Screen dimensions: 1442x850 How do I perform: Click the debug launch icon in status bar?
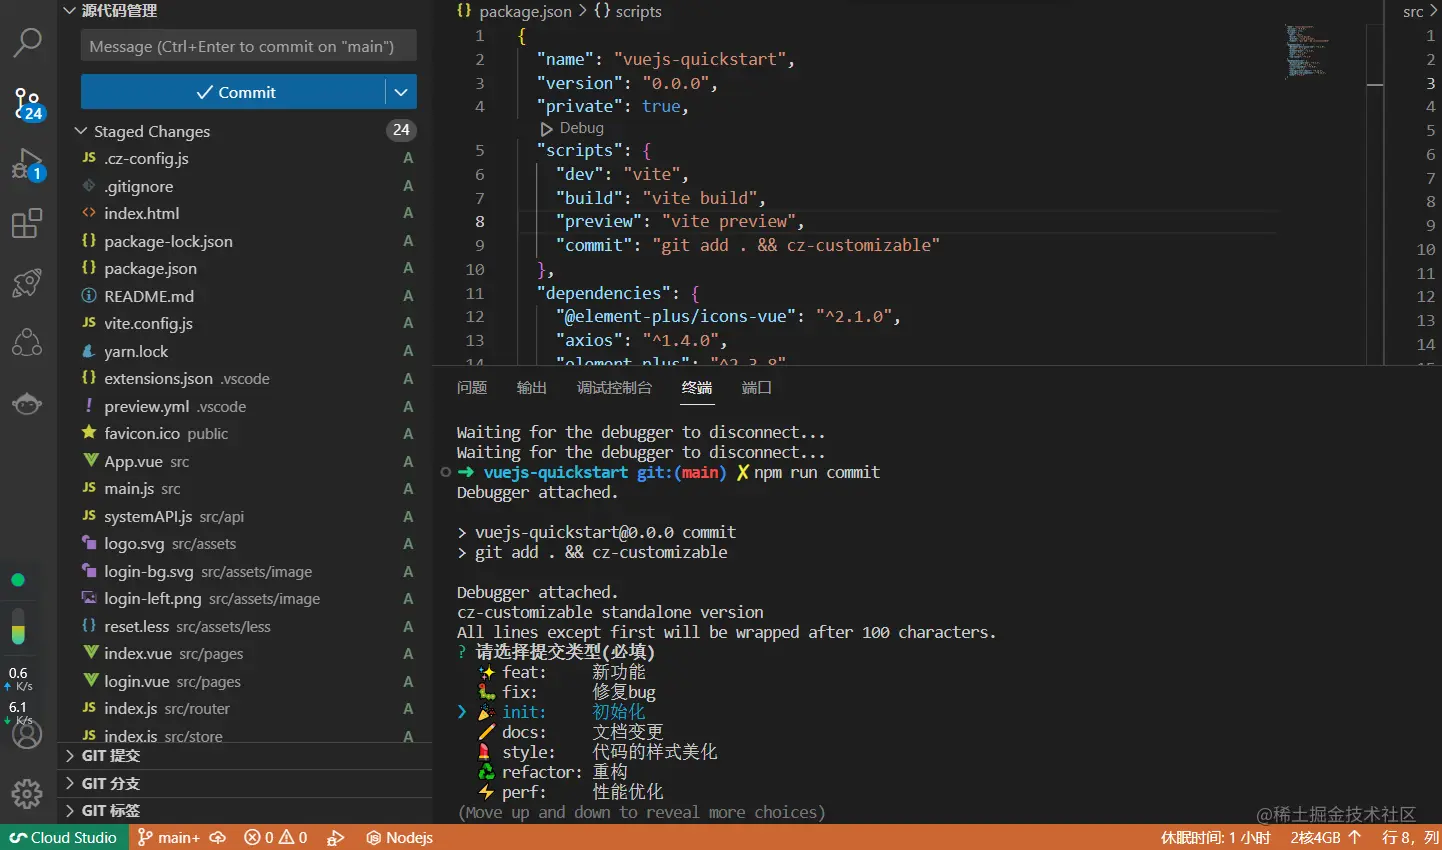pos(336,838)
